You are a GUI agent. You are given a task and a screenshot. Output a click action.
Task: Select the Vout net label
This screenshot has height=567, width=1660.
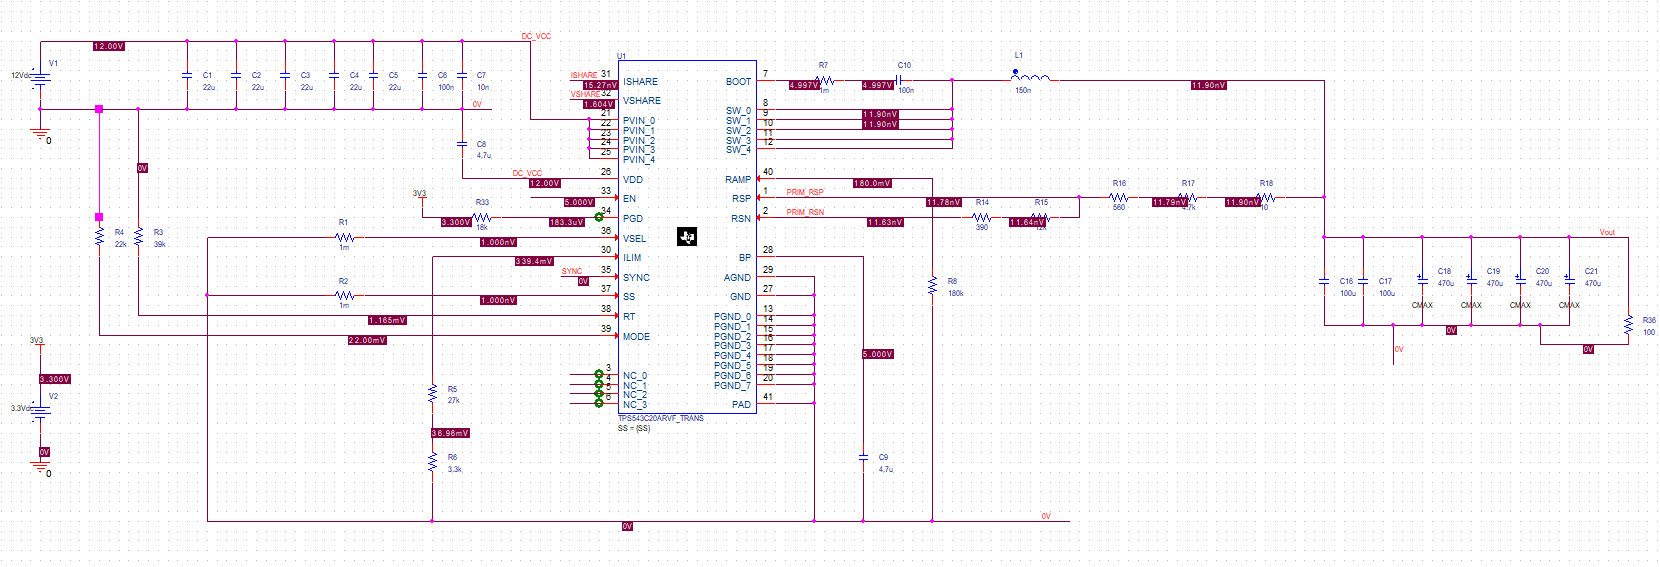pyautogui.click(x=1607, y=232)
